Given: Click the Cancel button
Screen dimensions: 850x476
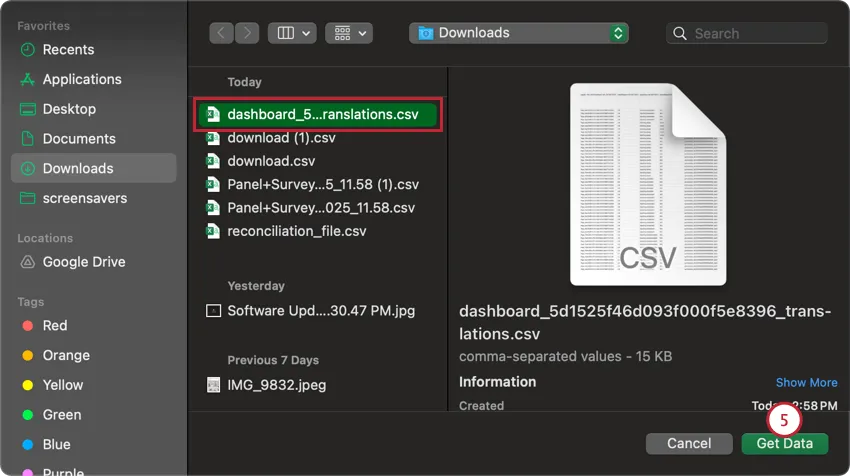Looking at the screenshot, I should click(689, 443).
